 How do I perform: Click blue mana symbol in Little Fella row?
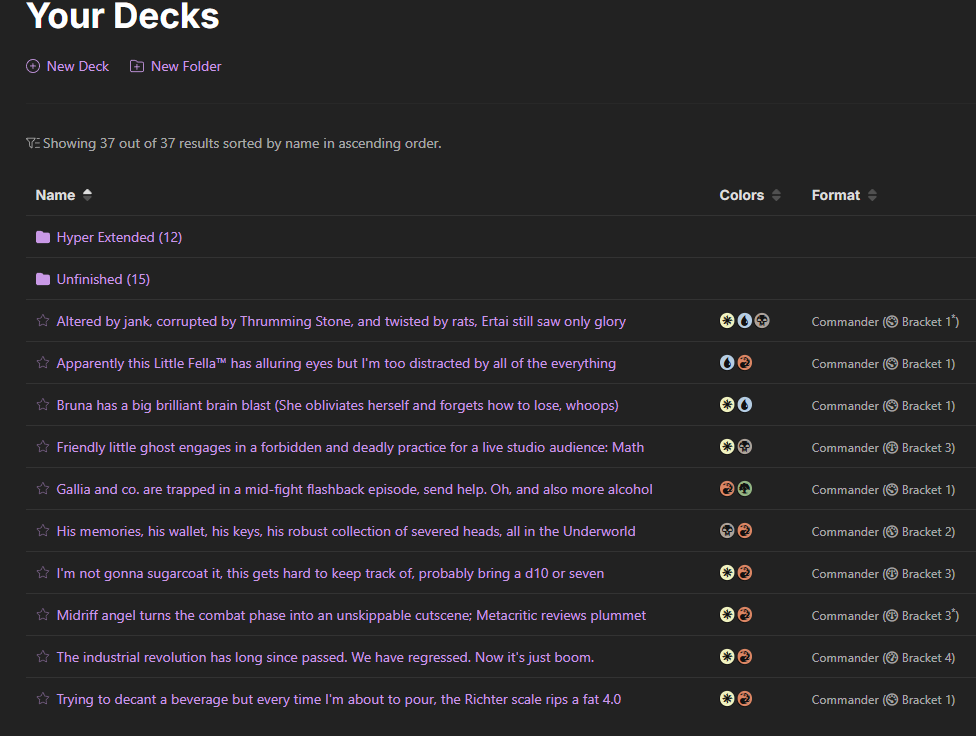(x=727, y=362)
